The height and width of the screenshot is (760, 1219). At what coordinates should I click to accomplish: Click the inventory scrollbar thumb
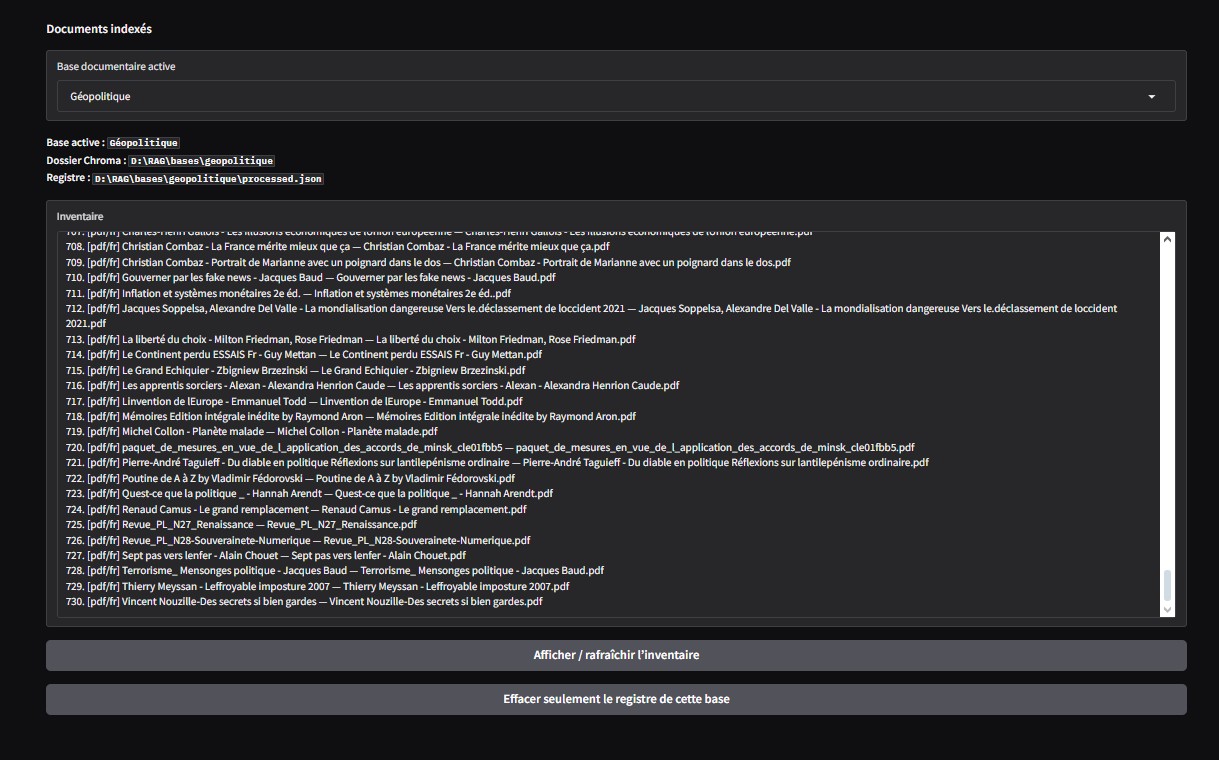point(1166,585)
